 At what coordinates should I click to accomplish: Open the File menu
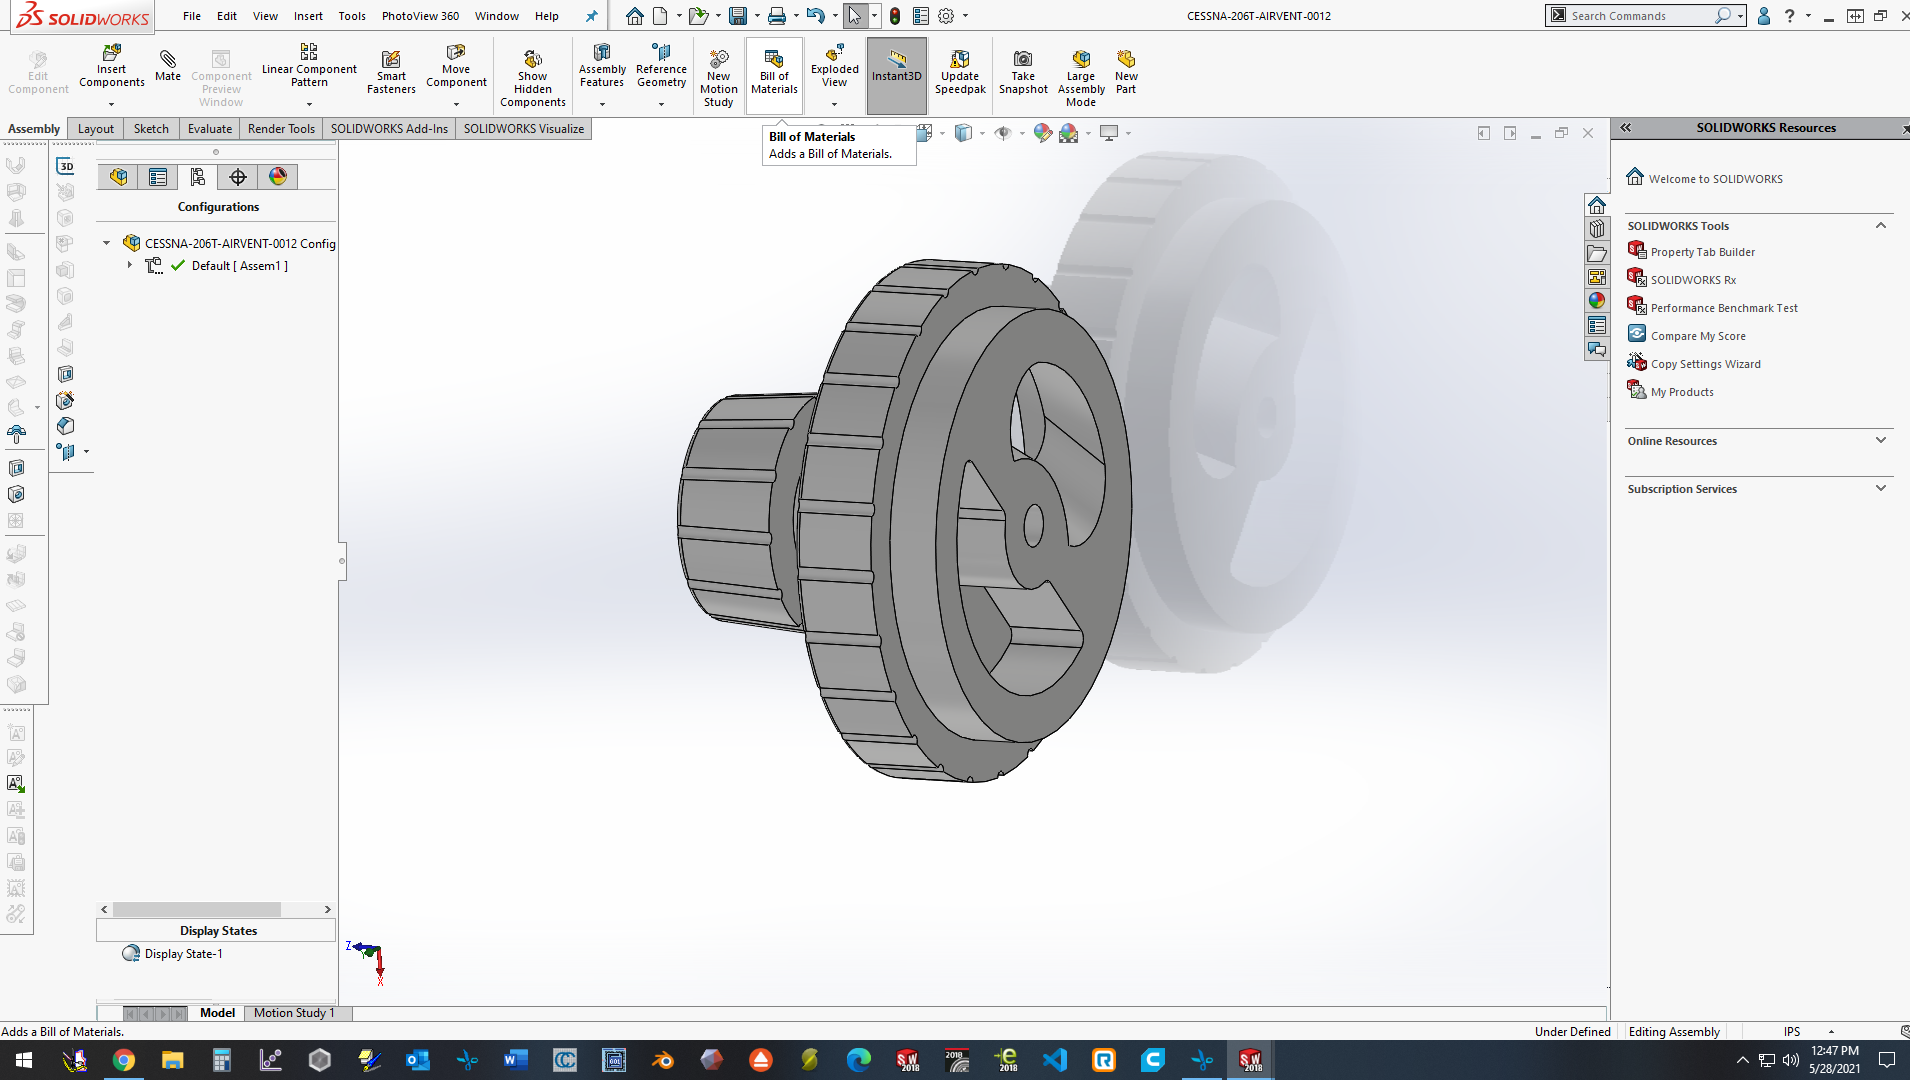point(192,16)
